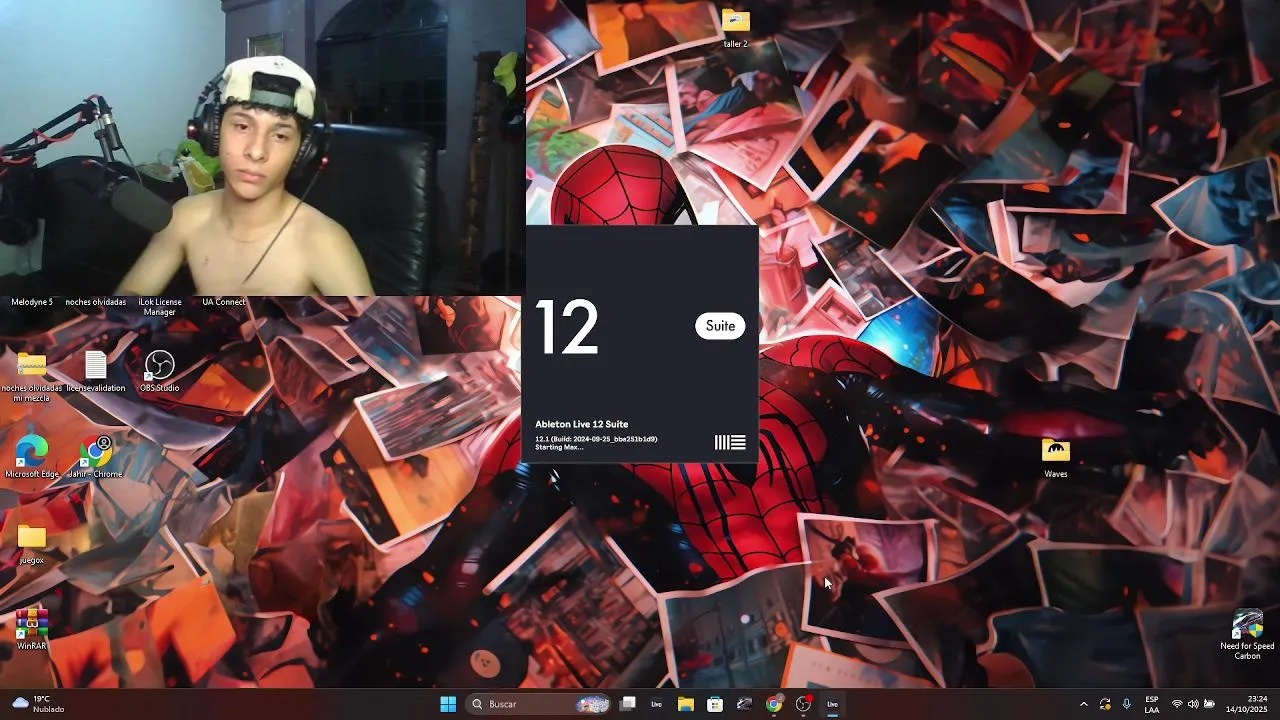Click the Ableton logo on the splash screen
This screenshot has height=720, width=1280.
tap(730, 443)
